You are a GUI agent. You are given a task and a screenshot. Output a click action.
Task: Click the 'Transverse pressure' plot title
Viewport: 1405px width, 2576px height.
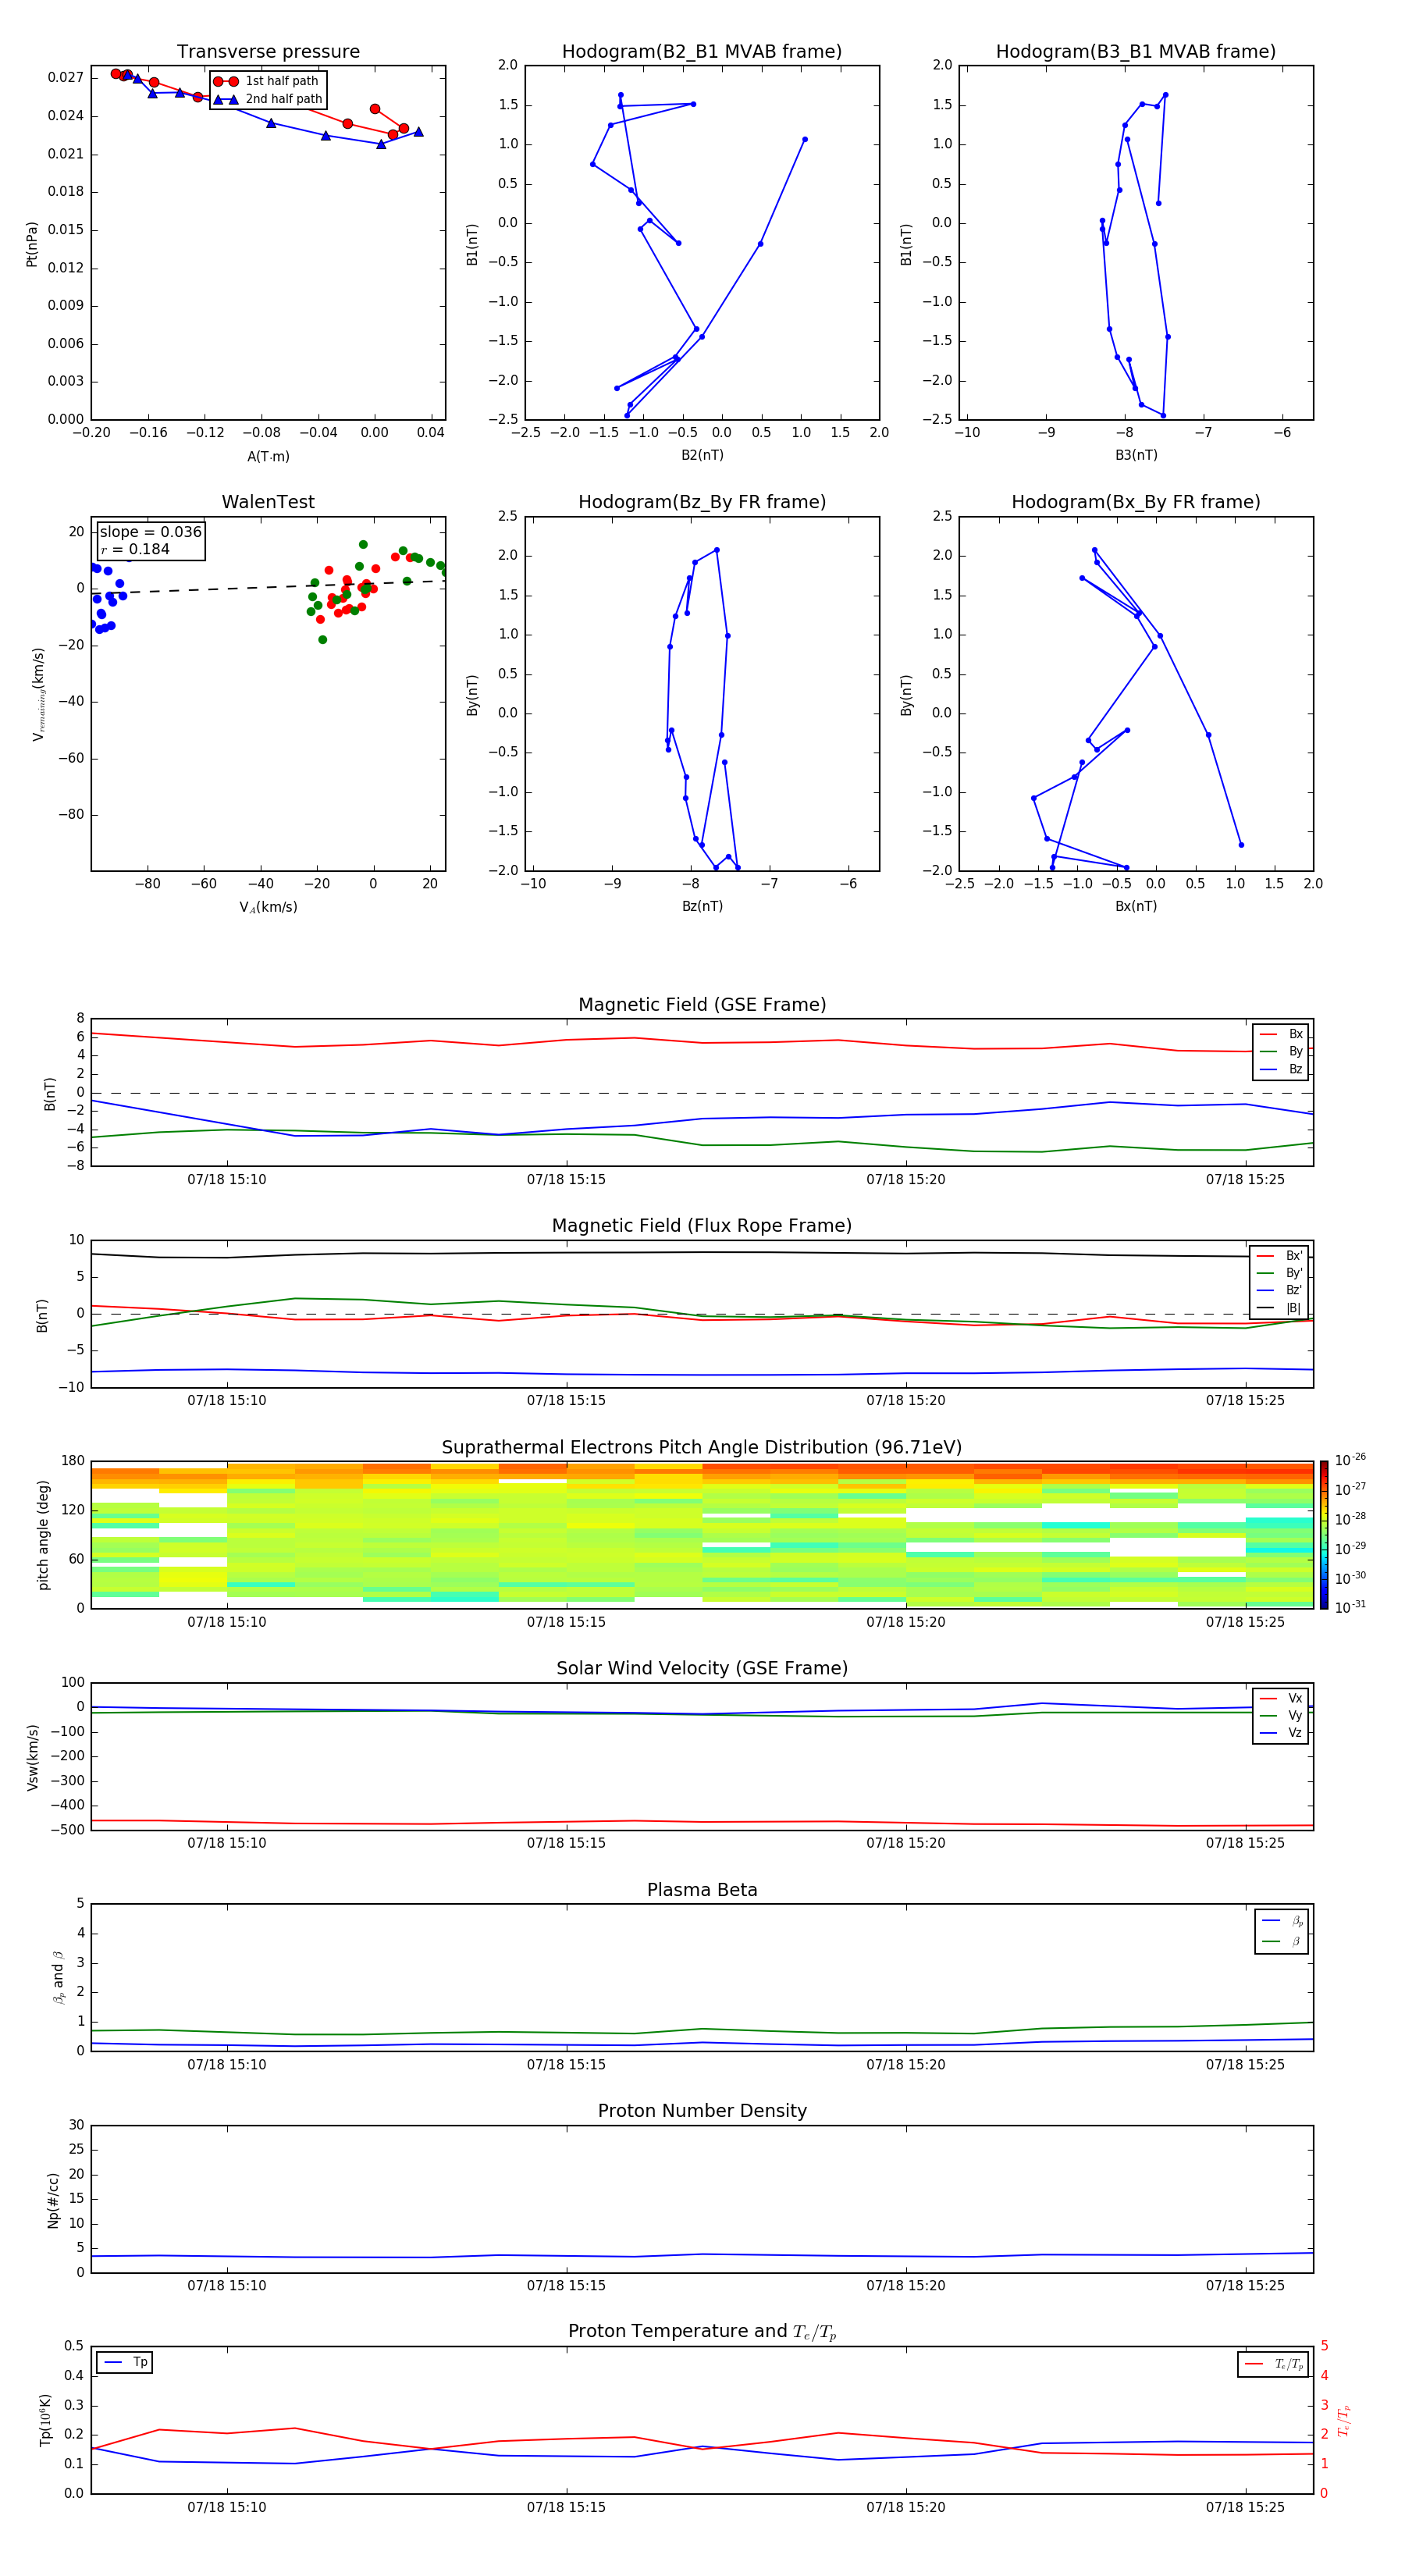pos(268,52)
